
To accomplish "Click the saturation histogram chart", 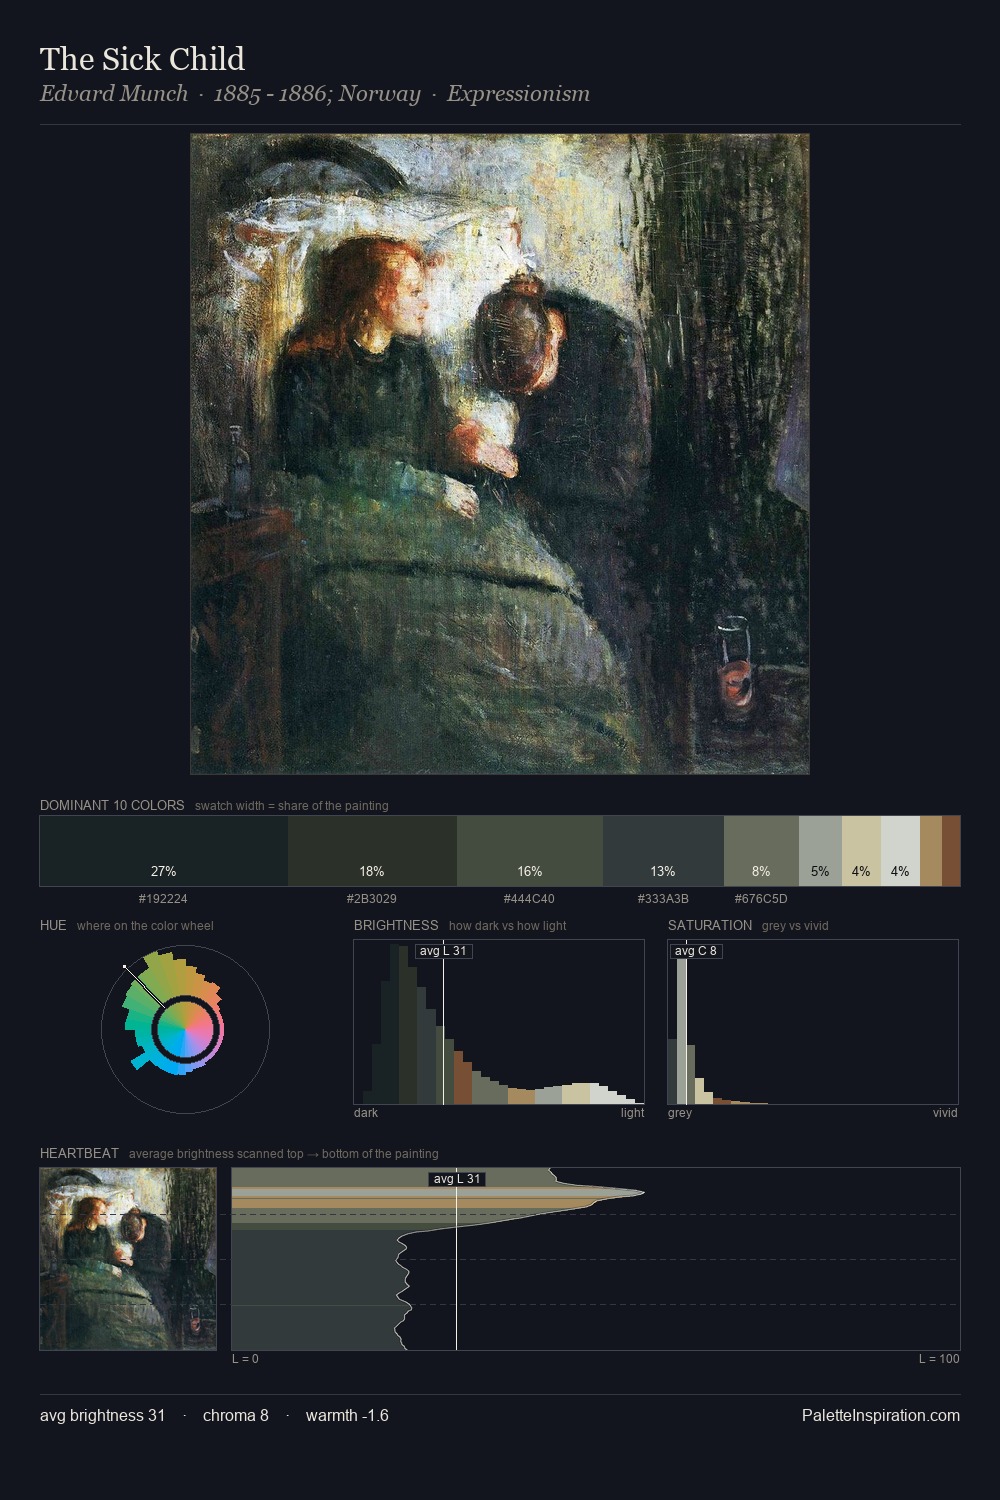I will (813, 1022).
